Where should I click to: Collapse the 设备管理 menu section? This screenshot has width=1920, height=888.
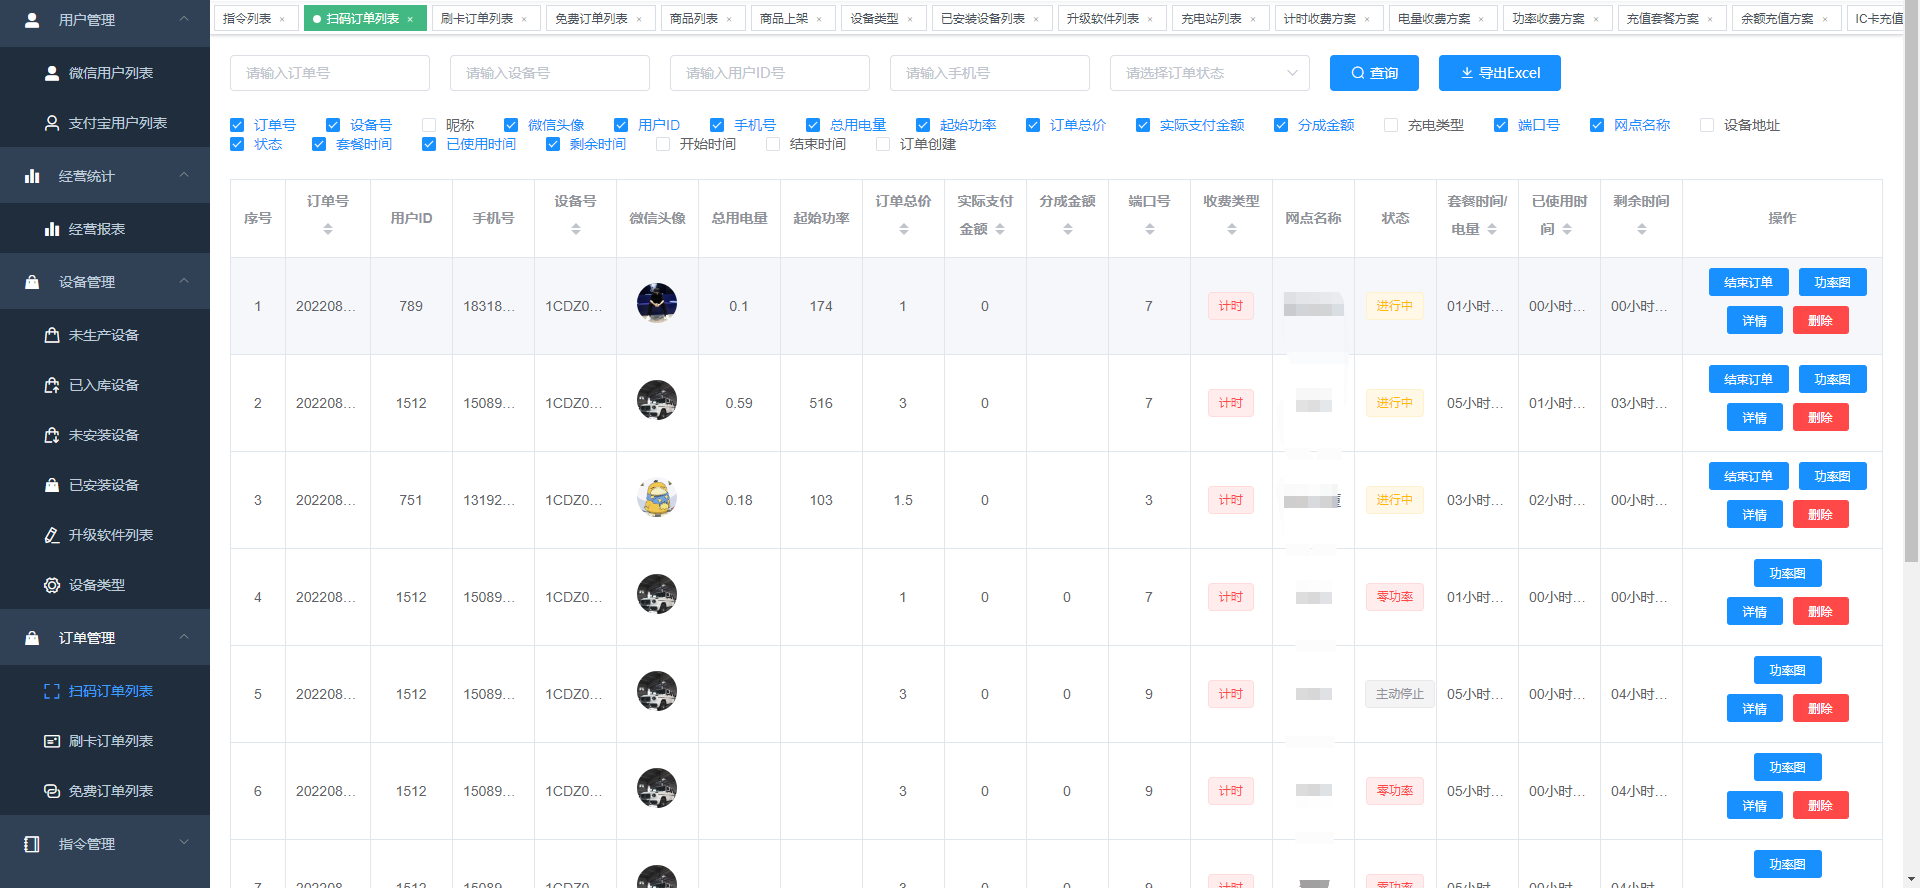(x=184, y=281)
